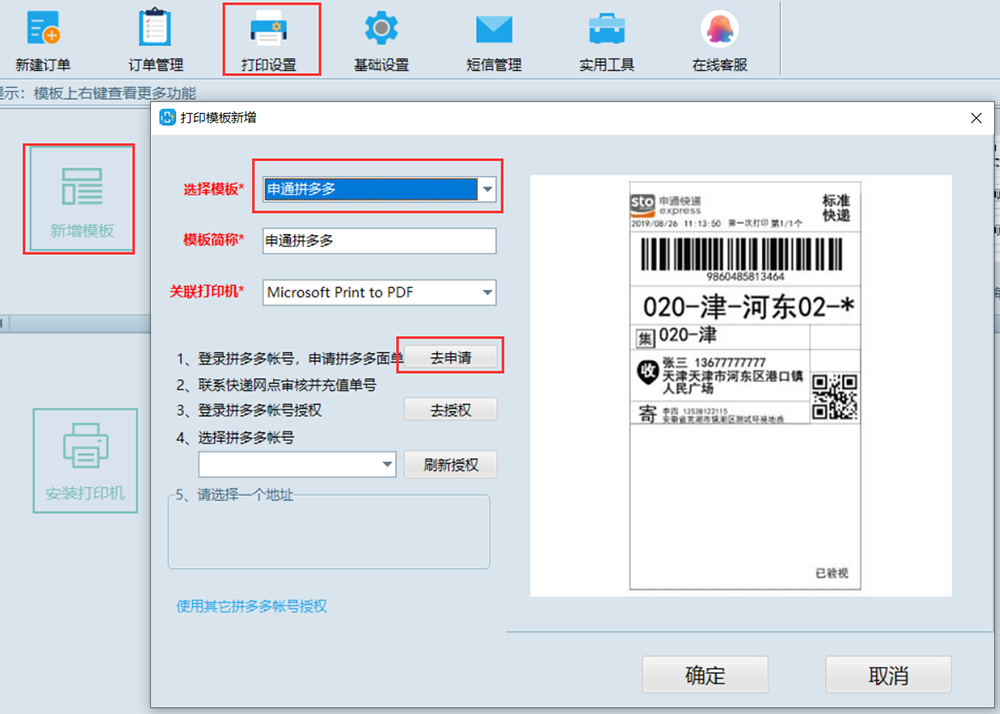Go to 打印设置 in the toolbar

pyautogui.click(x=268, y=41)
